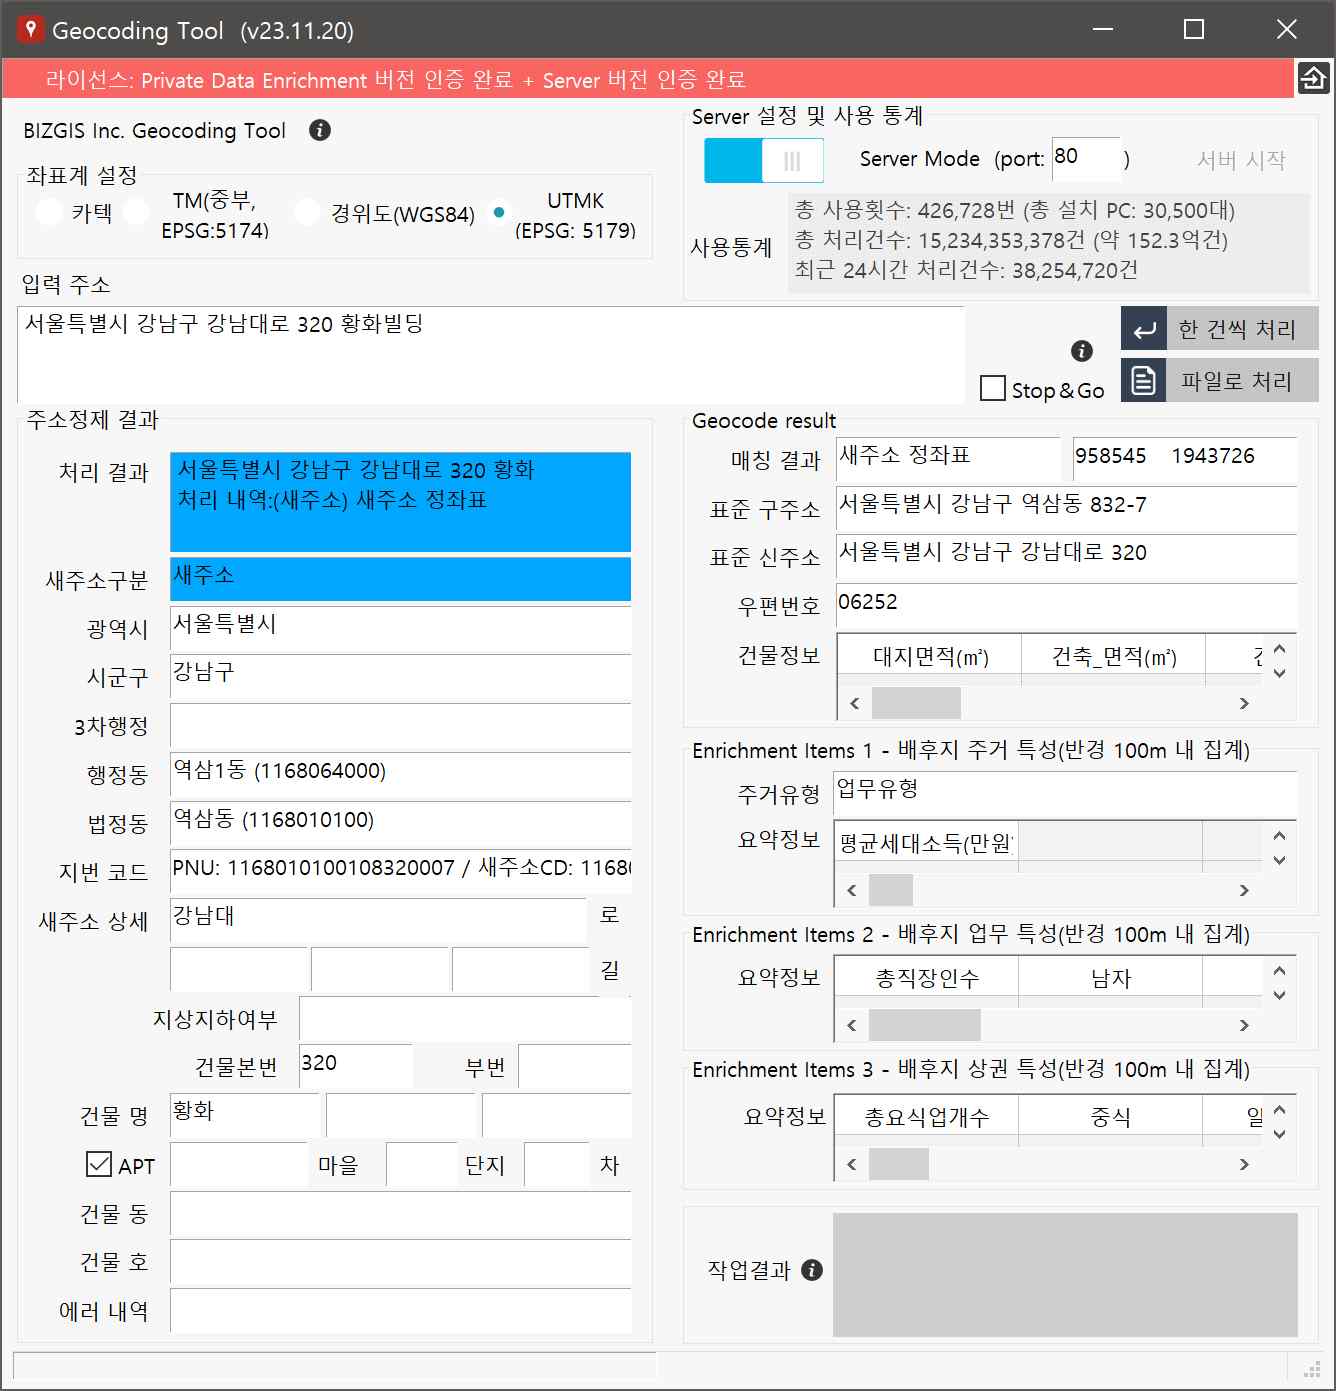The image size is (1336, 1391).
Task: Click the export icon beside the license banner
Action: coord(1313,78)
